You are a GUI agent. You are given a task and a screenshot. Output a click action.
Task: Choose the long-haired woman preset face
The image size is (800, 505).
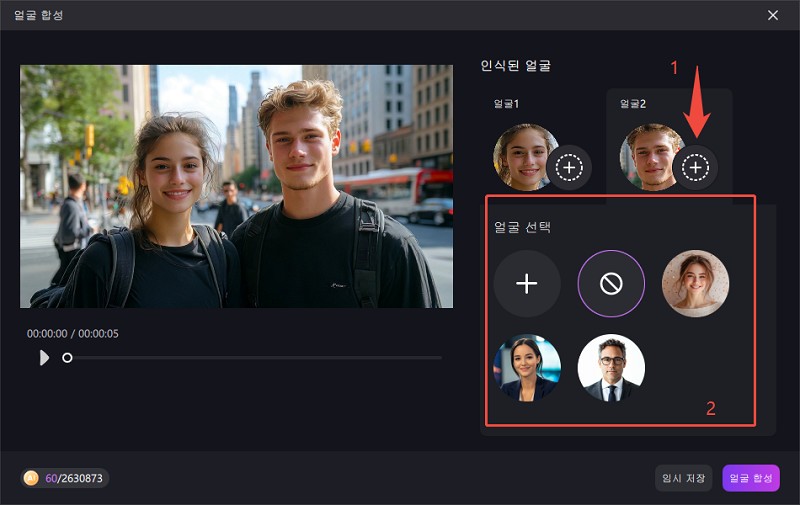(695, 284)
